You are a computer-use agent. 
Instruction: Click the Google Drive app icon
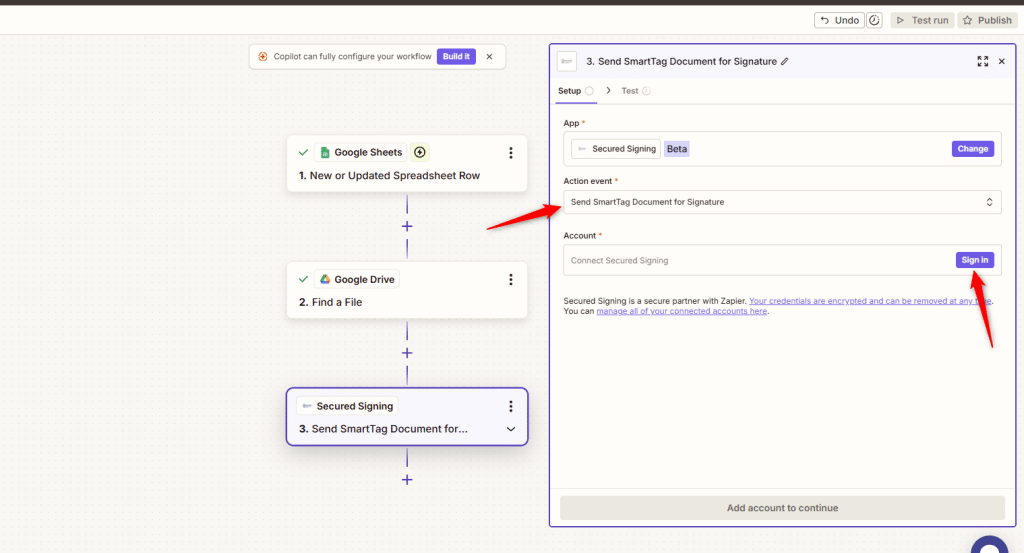(325, 279)
